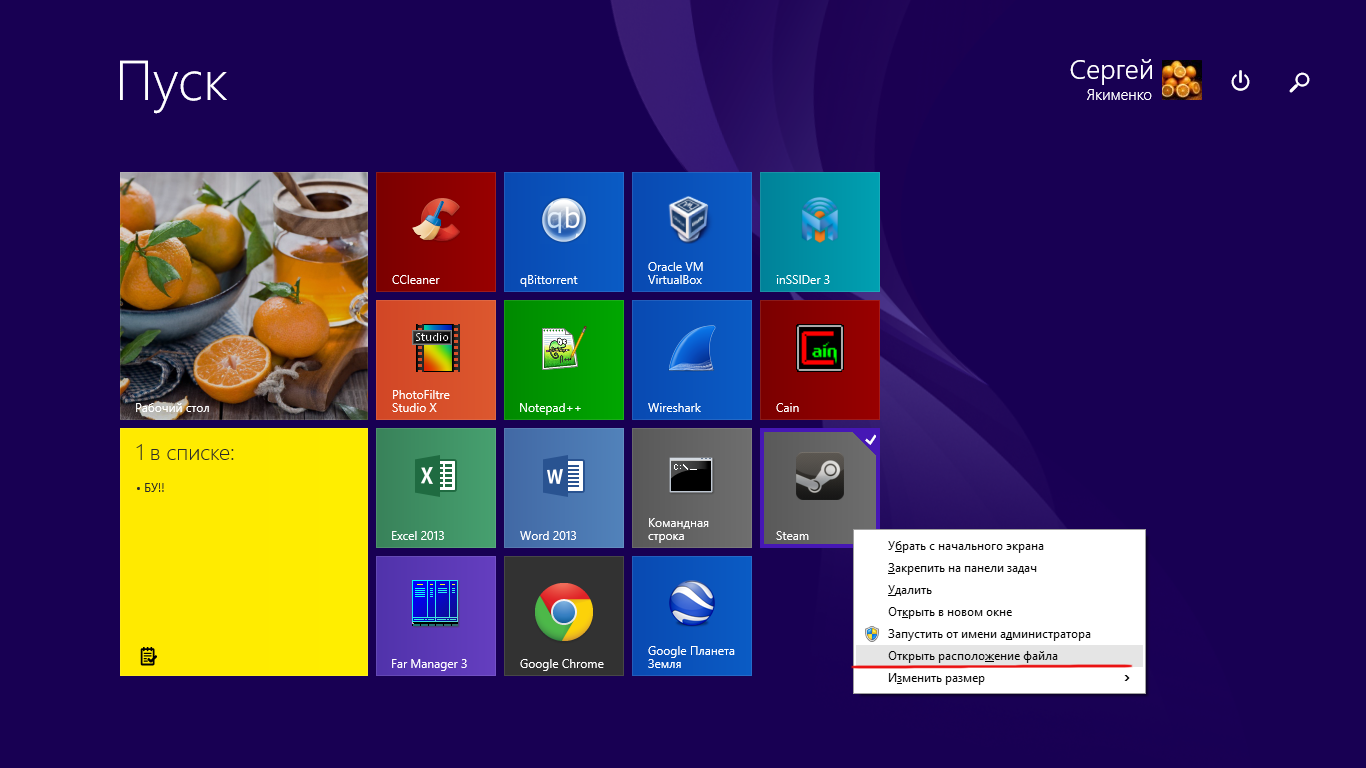The width and height of the screenshot is (1366, 768).
Task: Click the user name 'Сергей Якименко'
Action: tap(1111, 79)
